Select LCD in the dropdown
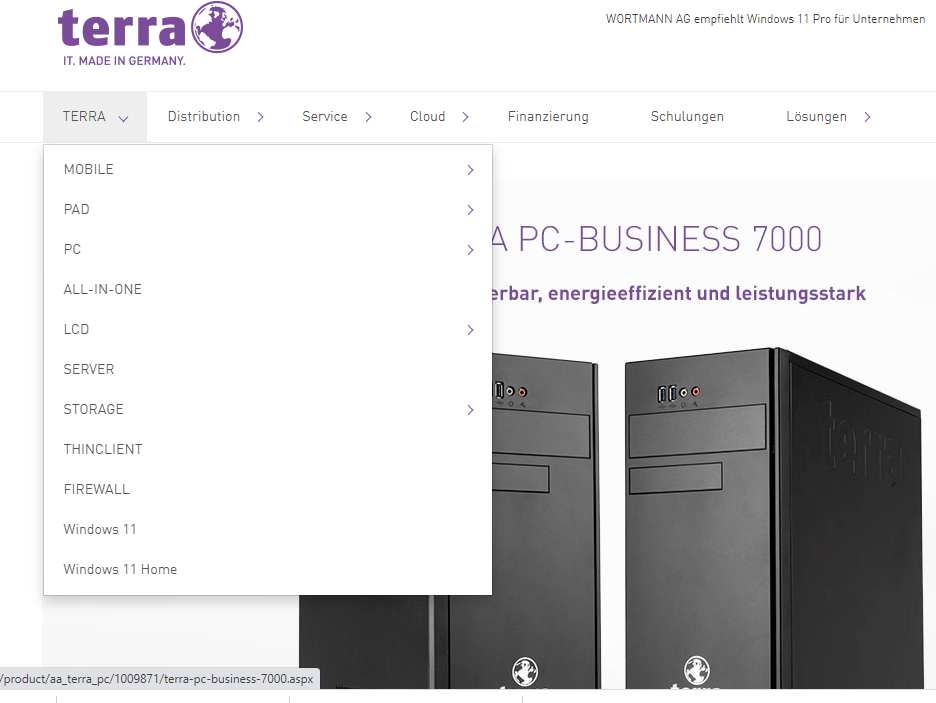The image size is (936, 703). coord(76,329)
